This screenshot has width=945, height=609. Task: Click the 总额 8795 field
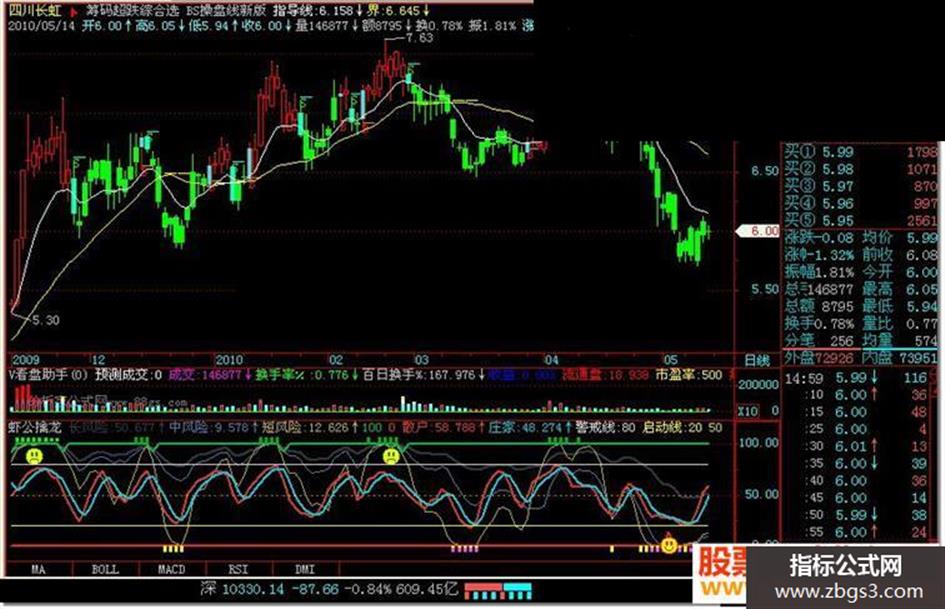coord(820,306)
